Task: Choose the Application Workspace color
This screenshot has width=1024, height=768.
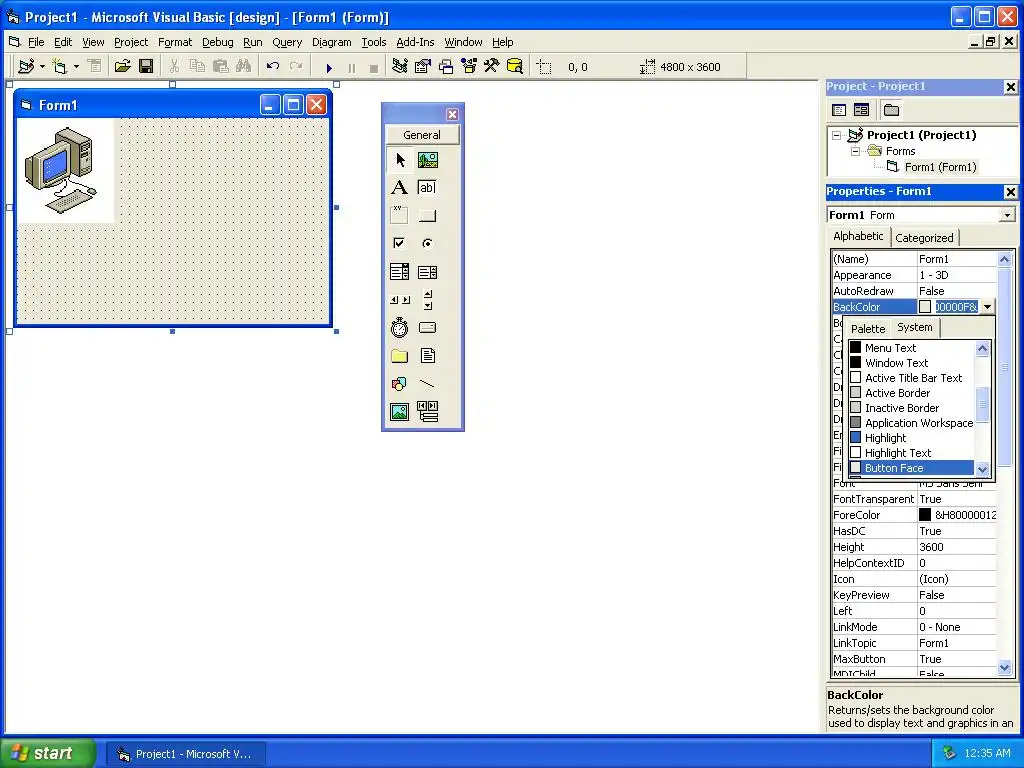Action: (x=912, y=423)
